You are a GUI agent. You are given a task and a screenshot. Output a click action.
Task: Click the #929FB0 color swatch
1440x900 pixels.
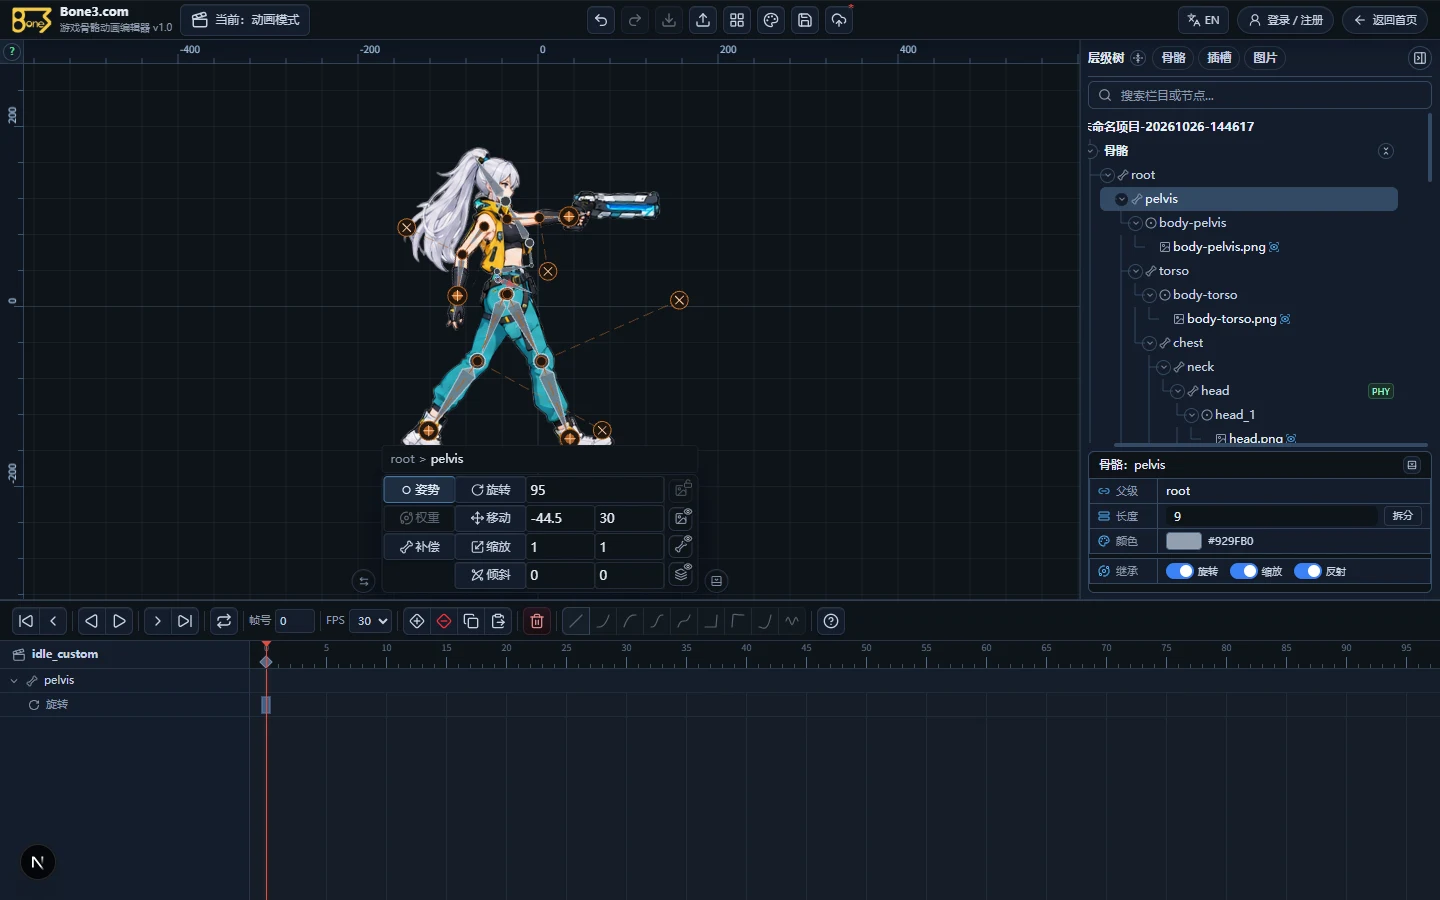click(x=1183, y=541)
